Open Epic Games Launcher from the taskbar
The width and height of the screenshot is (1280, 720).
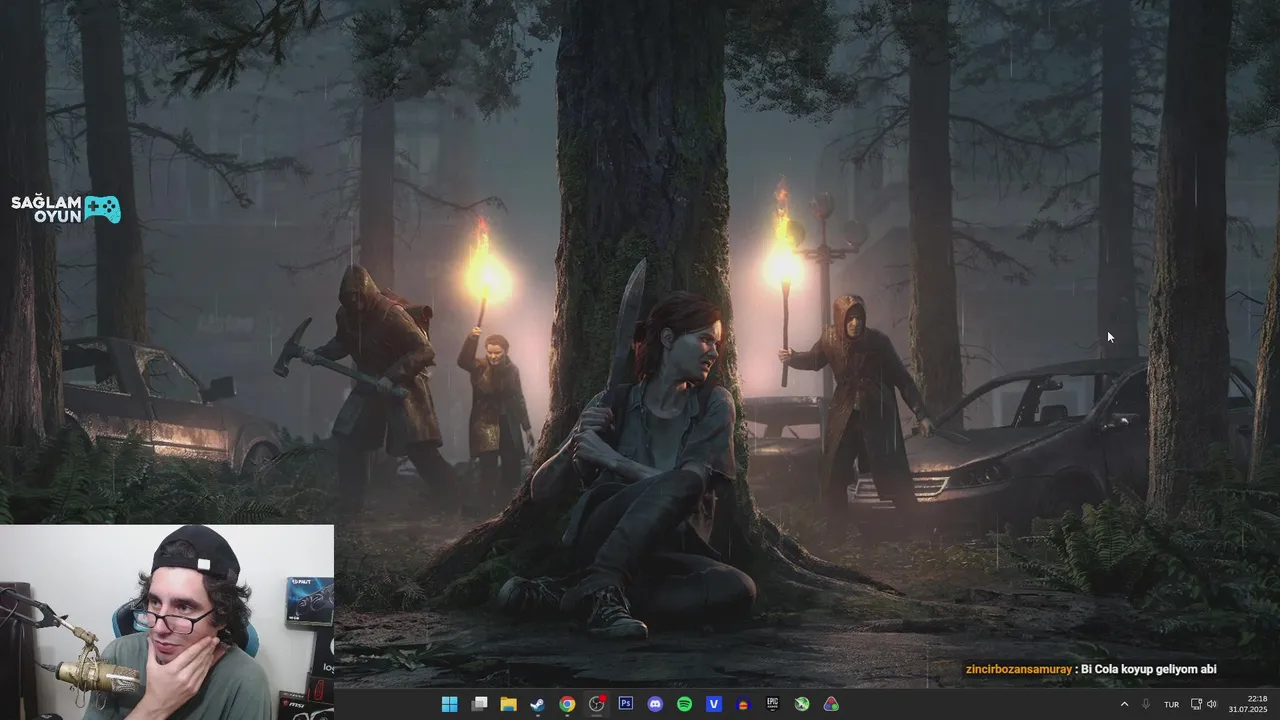[x=772, y=704]
